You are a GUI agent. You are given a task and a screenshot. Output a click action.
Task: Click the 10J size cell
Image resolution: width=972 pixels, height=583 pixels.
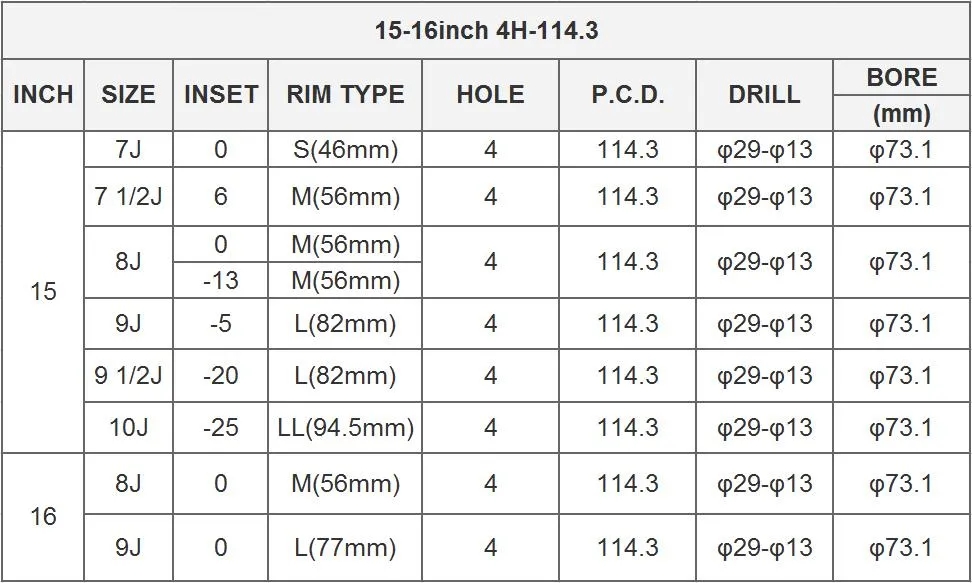[x=128, y=428]
